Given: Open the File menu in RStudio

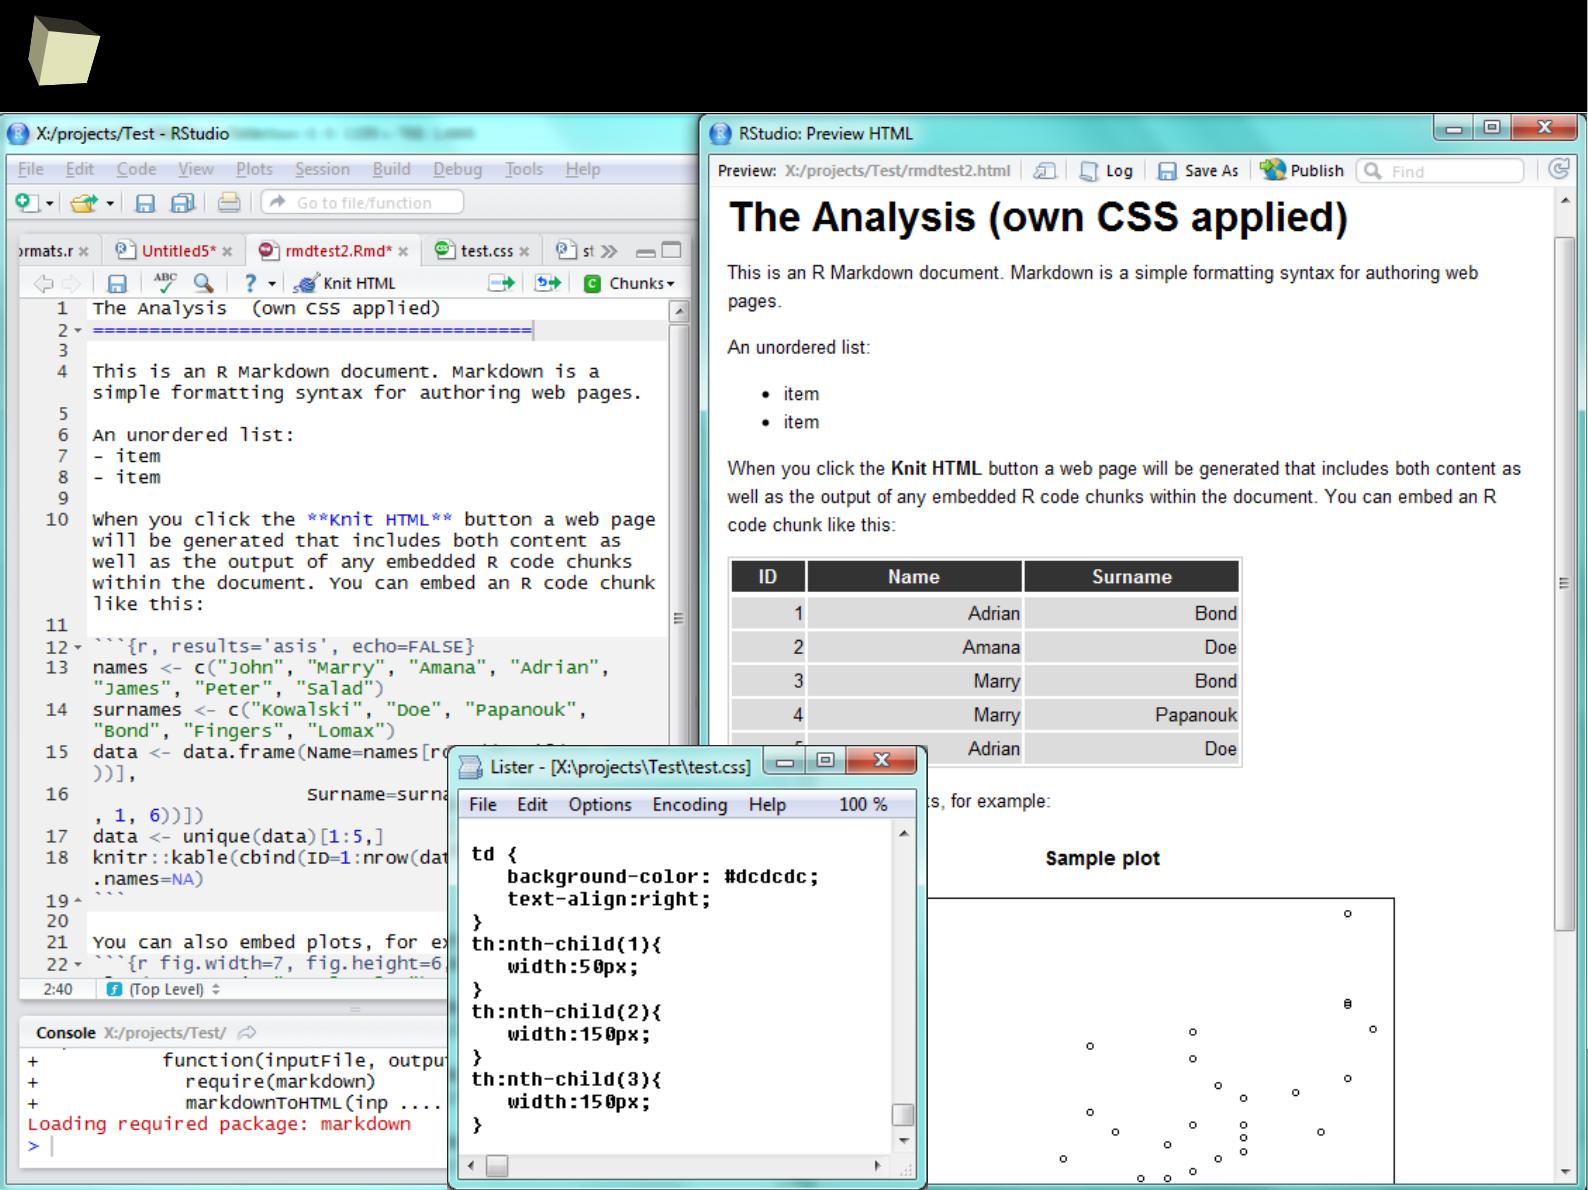Looking at the screenshot, I should click(x=30, y=169).
